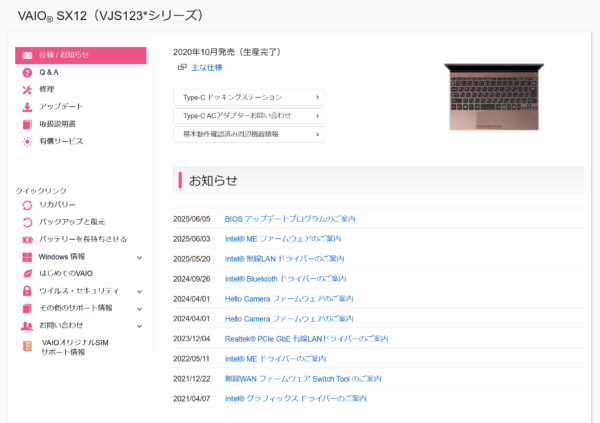Viewport: 600px width, 423px height.
Task: Click the 基本動作確認済み周辺機器情報 button
Action: click(248, 134)
